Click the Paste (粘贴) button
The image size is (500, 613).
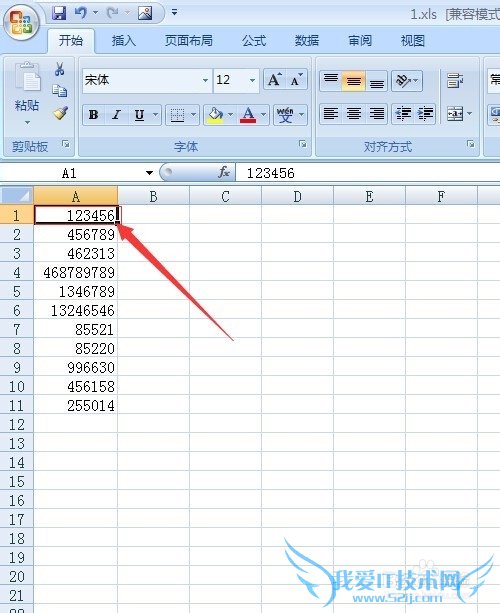pyautogui.click(x=27, y=87)
